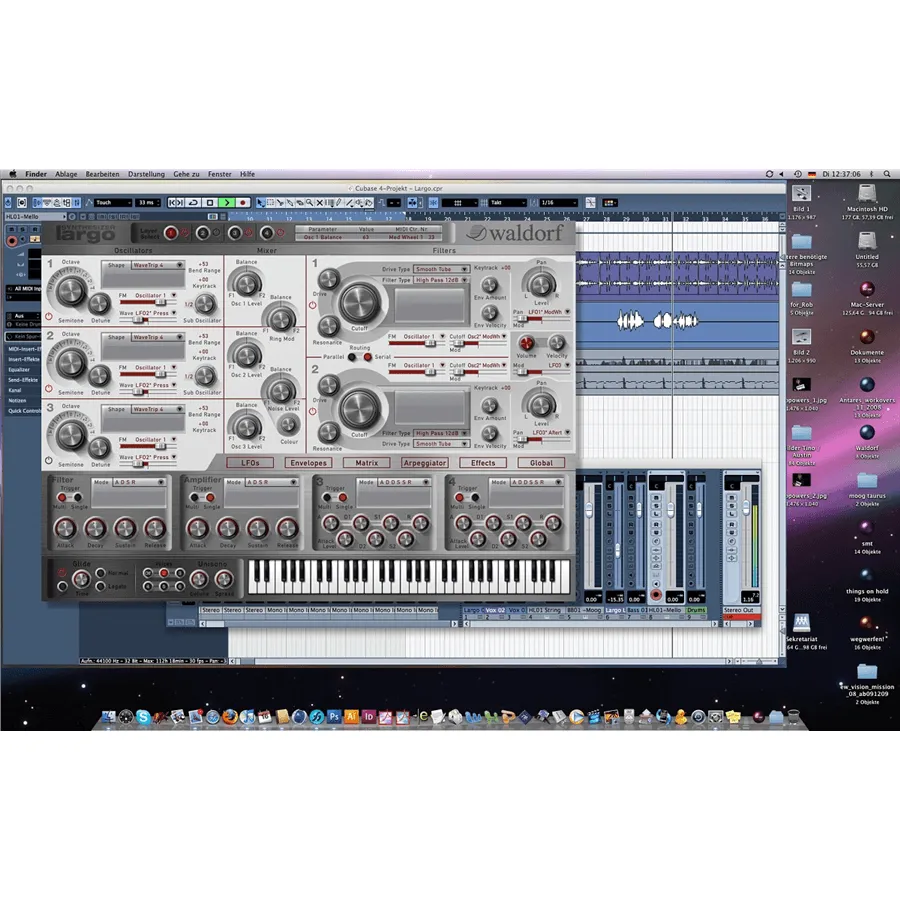This screenshot has height=900, width=900.
Task: Toggle Filter 1 power button
Action: [x=313, y=305]
